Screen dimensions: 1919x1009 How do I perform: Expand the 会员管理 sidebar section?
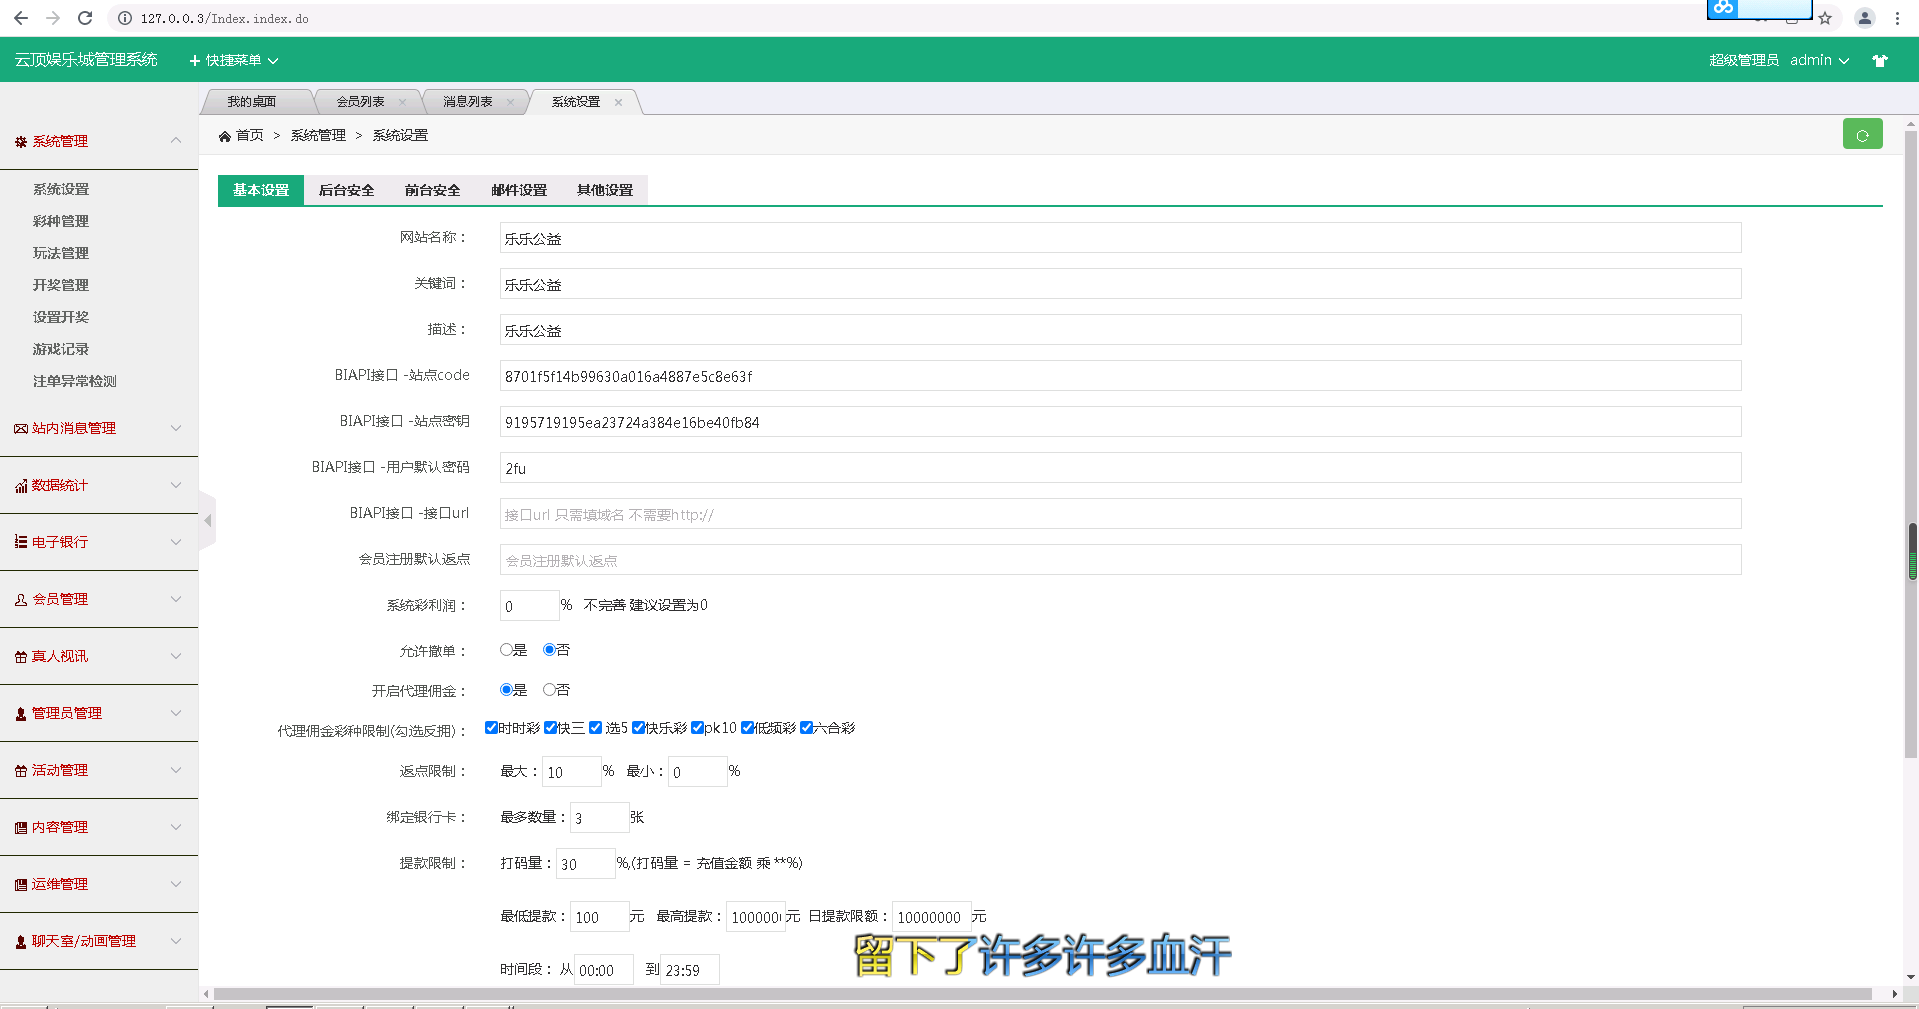[x=98, y=599]
